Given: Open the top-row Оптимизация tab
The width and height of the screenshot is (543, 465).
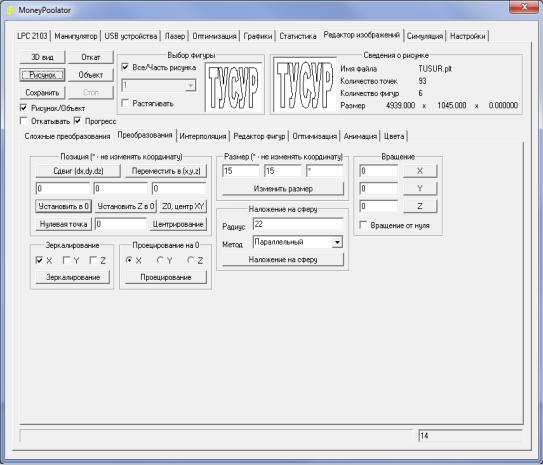Looking at the screenshot, I should [x=214, y=36].
